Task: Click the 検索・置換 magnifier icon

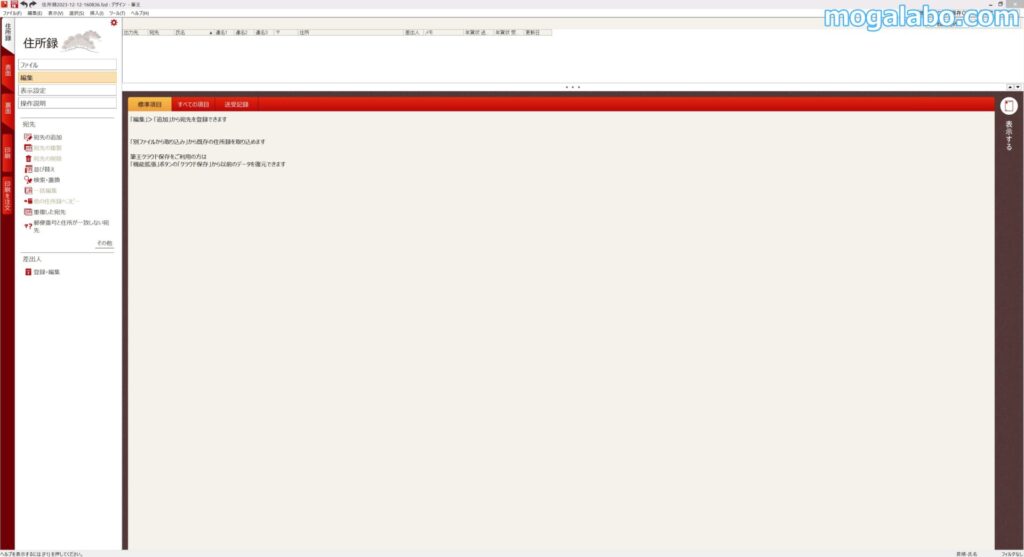Action: pos(28,180)
